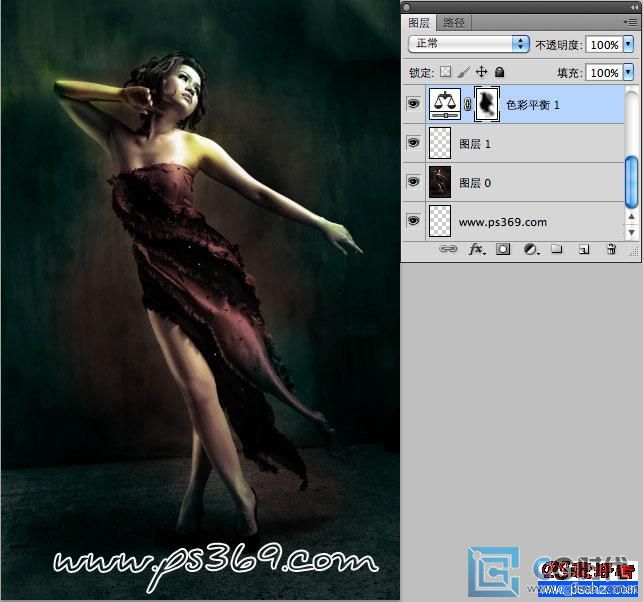The width and height of the screenshot is (643, 602).
Task: Collapse the panel with double arrows
Action: point(634,7)
